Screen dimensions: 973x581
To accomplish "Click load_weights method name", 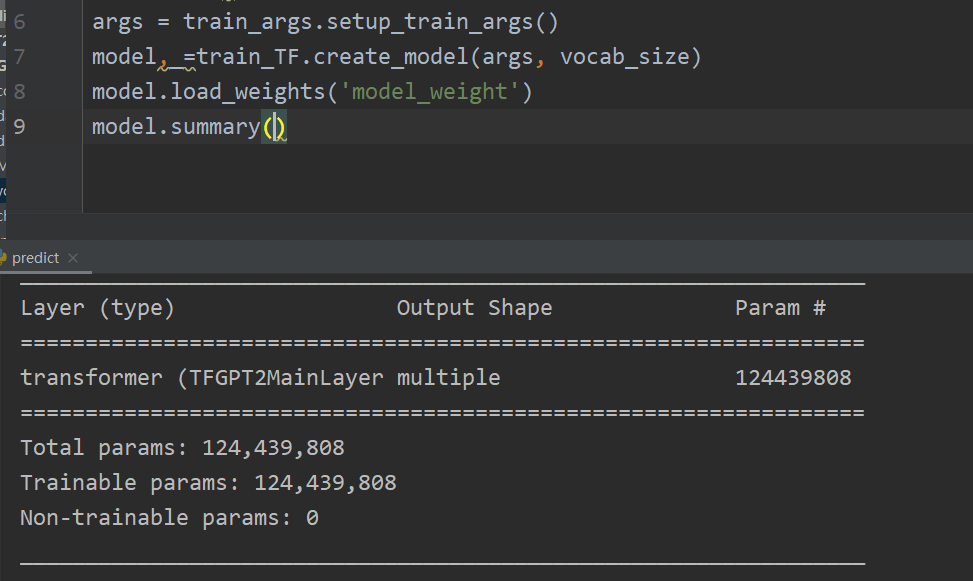I will click(x=248, y=92).
